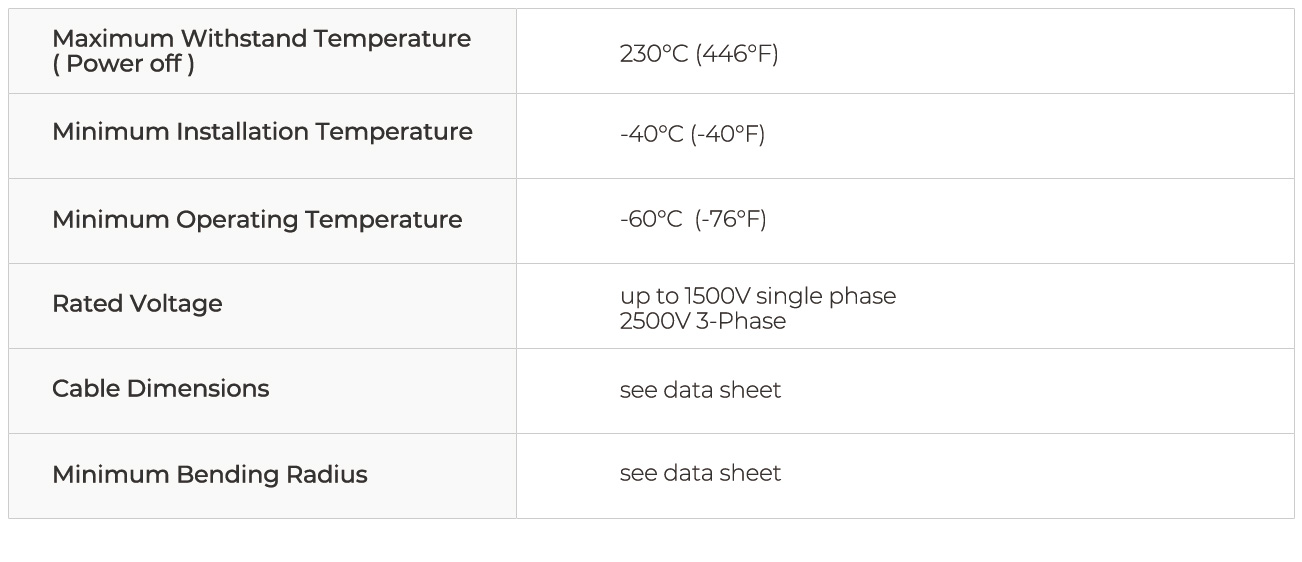This screenshot has width=1302, height=562.
Task: Click the (446°F) Fahrenheit value
Action: (x=737, y=54)
